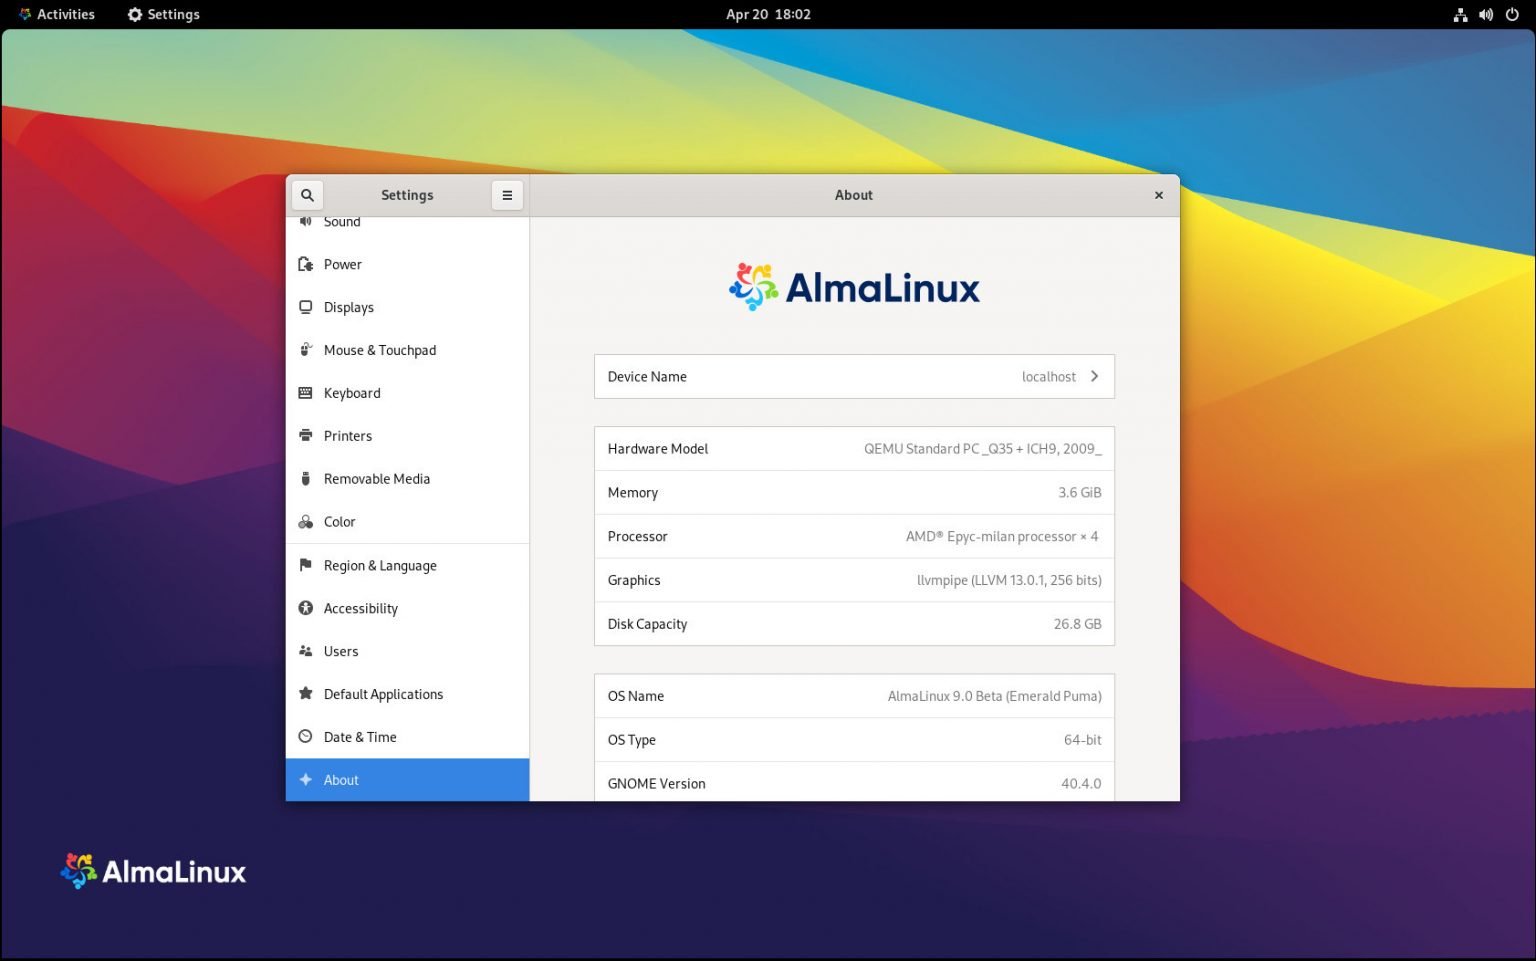Select Users in the sidebar
The image size is (1536, 961).
pos(341,651)
